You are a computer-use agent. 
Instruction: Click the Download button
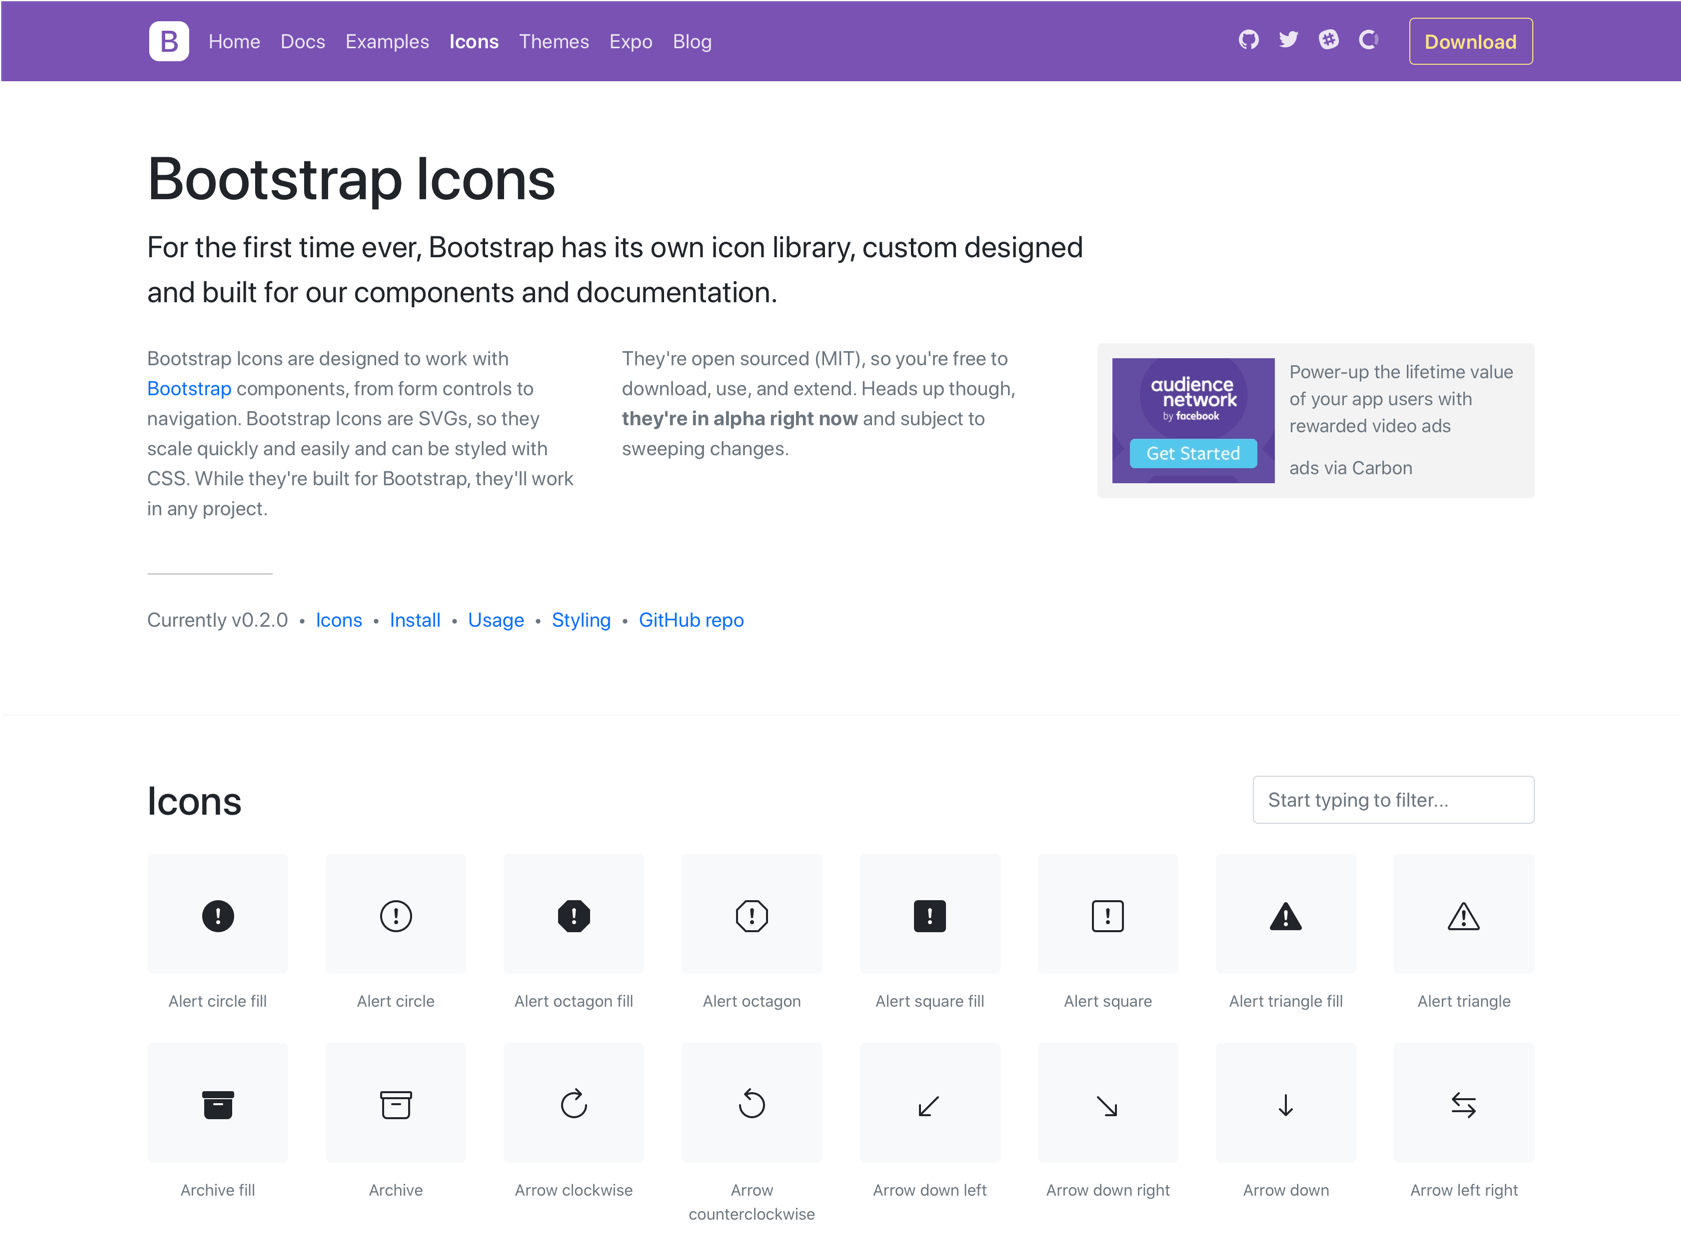coord(1470,42)
